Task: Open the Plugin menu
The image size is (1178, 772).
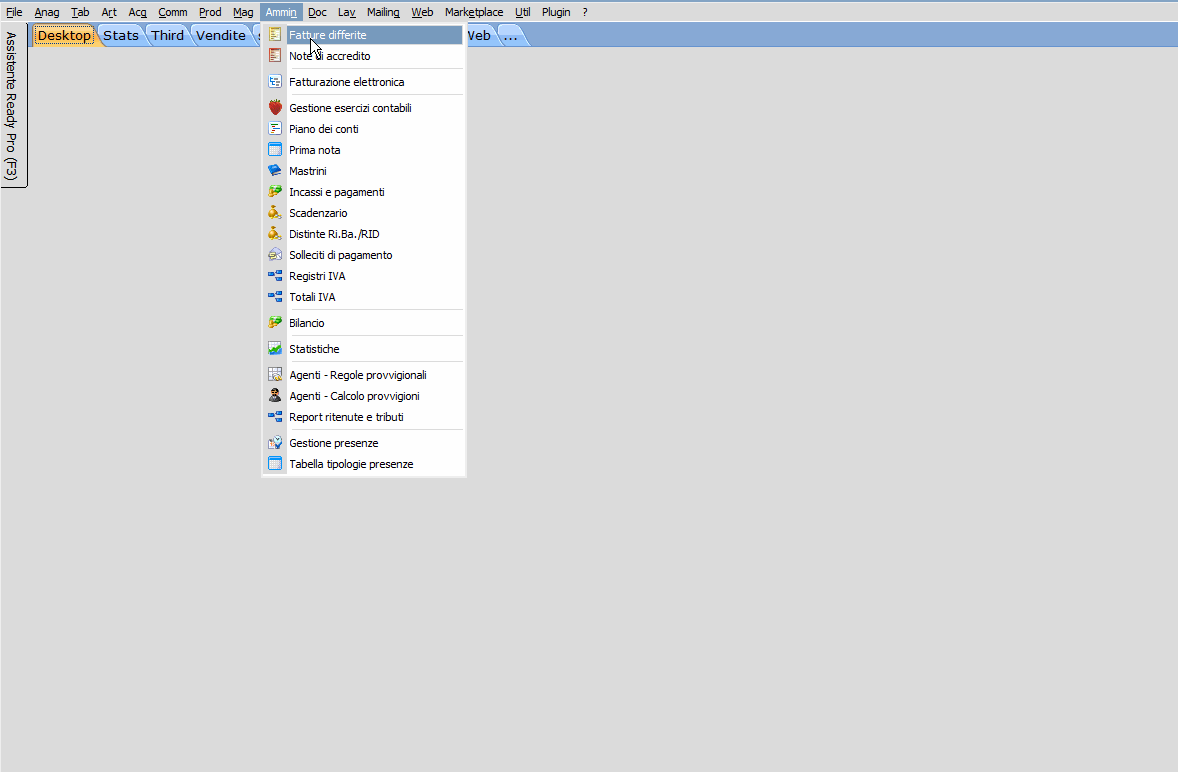Action: point(556,12)
